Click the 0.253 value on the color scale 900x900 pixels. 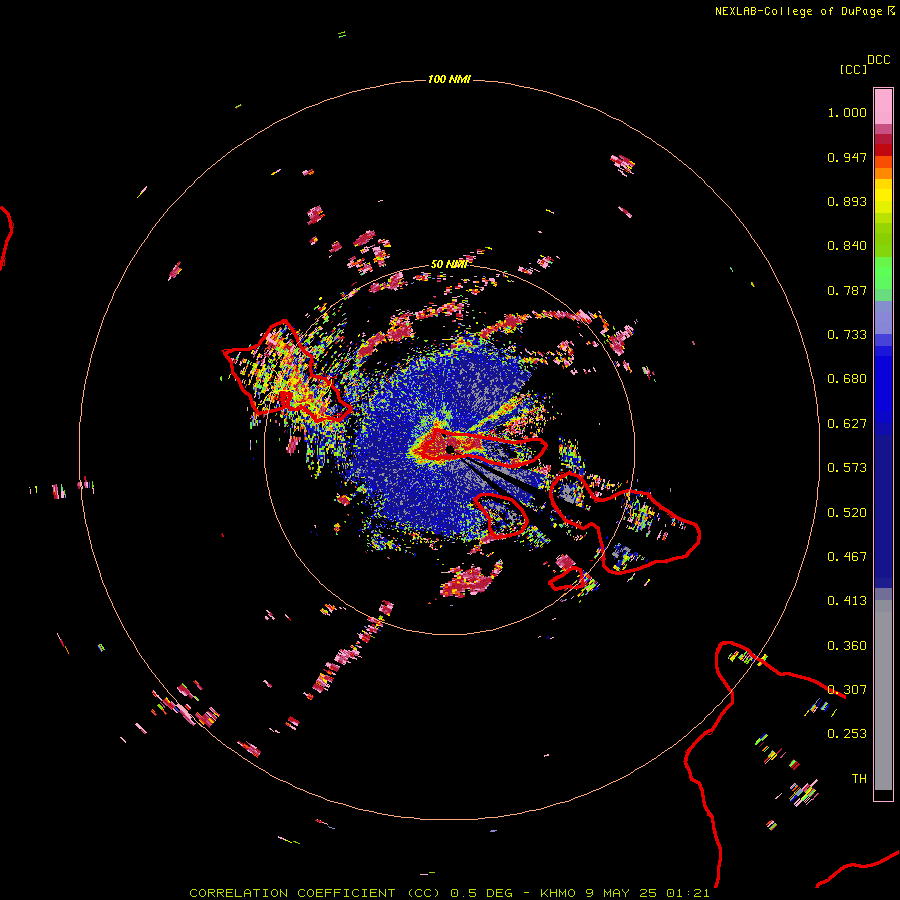pyautogui.click(x=847, y=734)
